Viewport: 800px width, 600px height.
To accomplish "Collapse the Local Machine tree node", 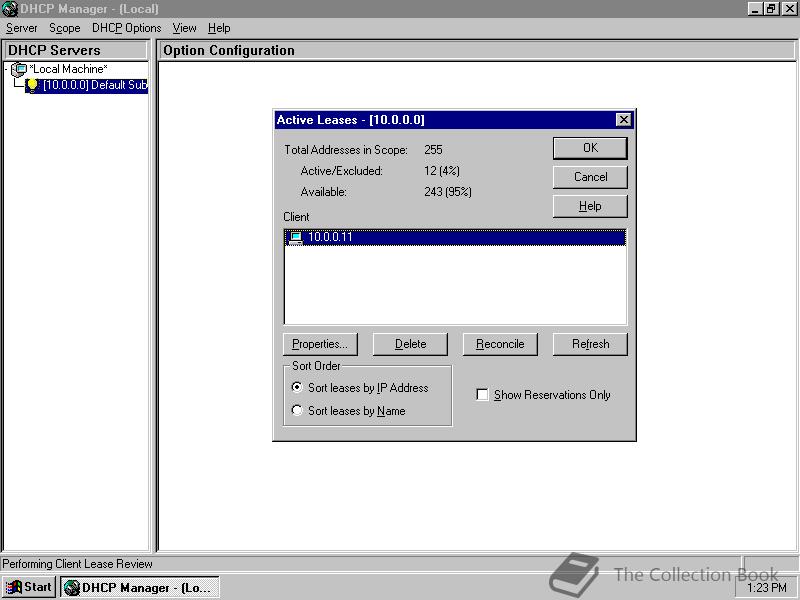I will pos(6,69).
